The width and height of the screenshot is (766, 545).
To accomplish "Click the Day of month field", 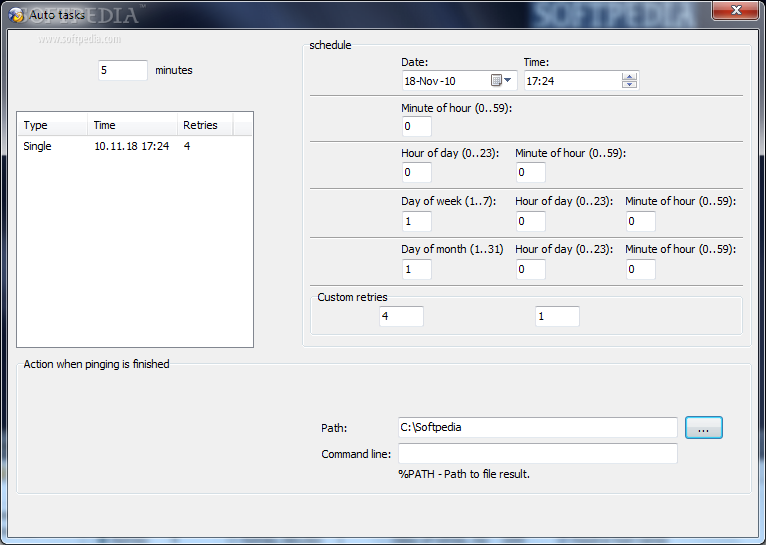I will pyautogui.click(x=417, y=269).
